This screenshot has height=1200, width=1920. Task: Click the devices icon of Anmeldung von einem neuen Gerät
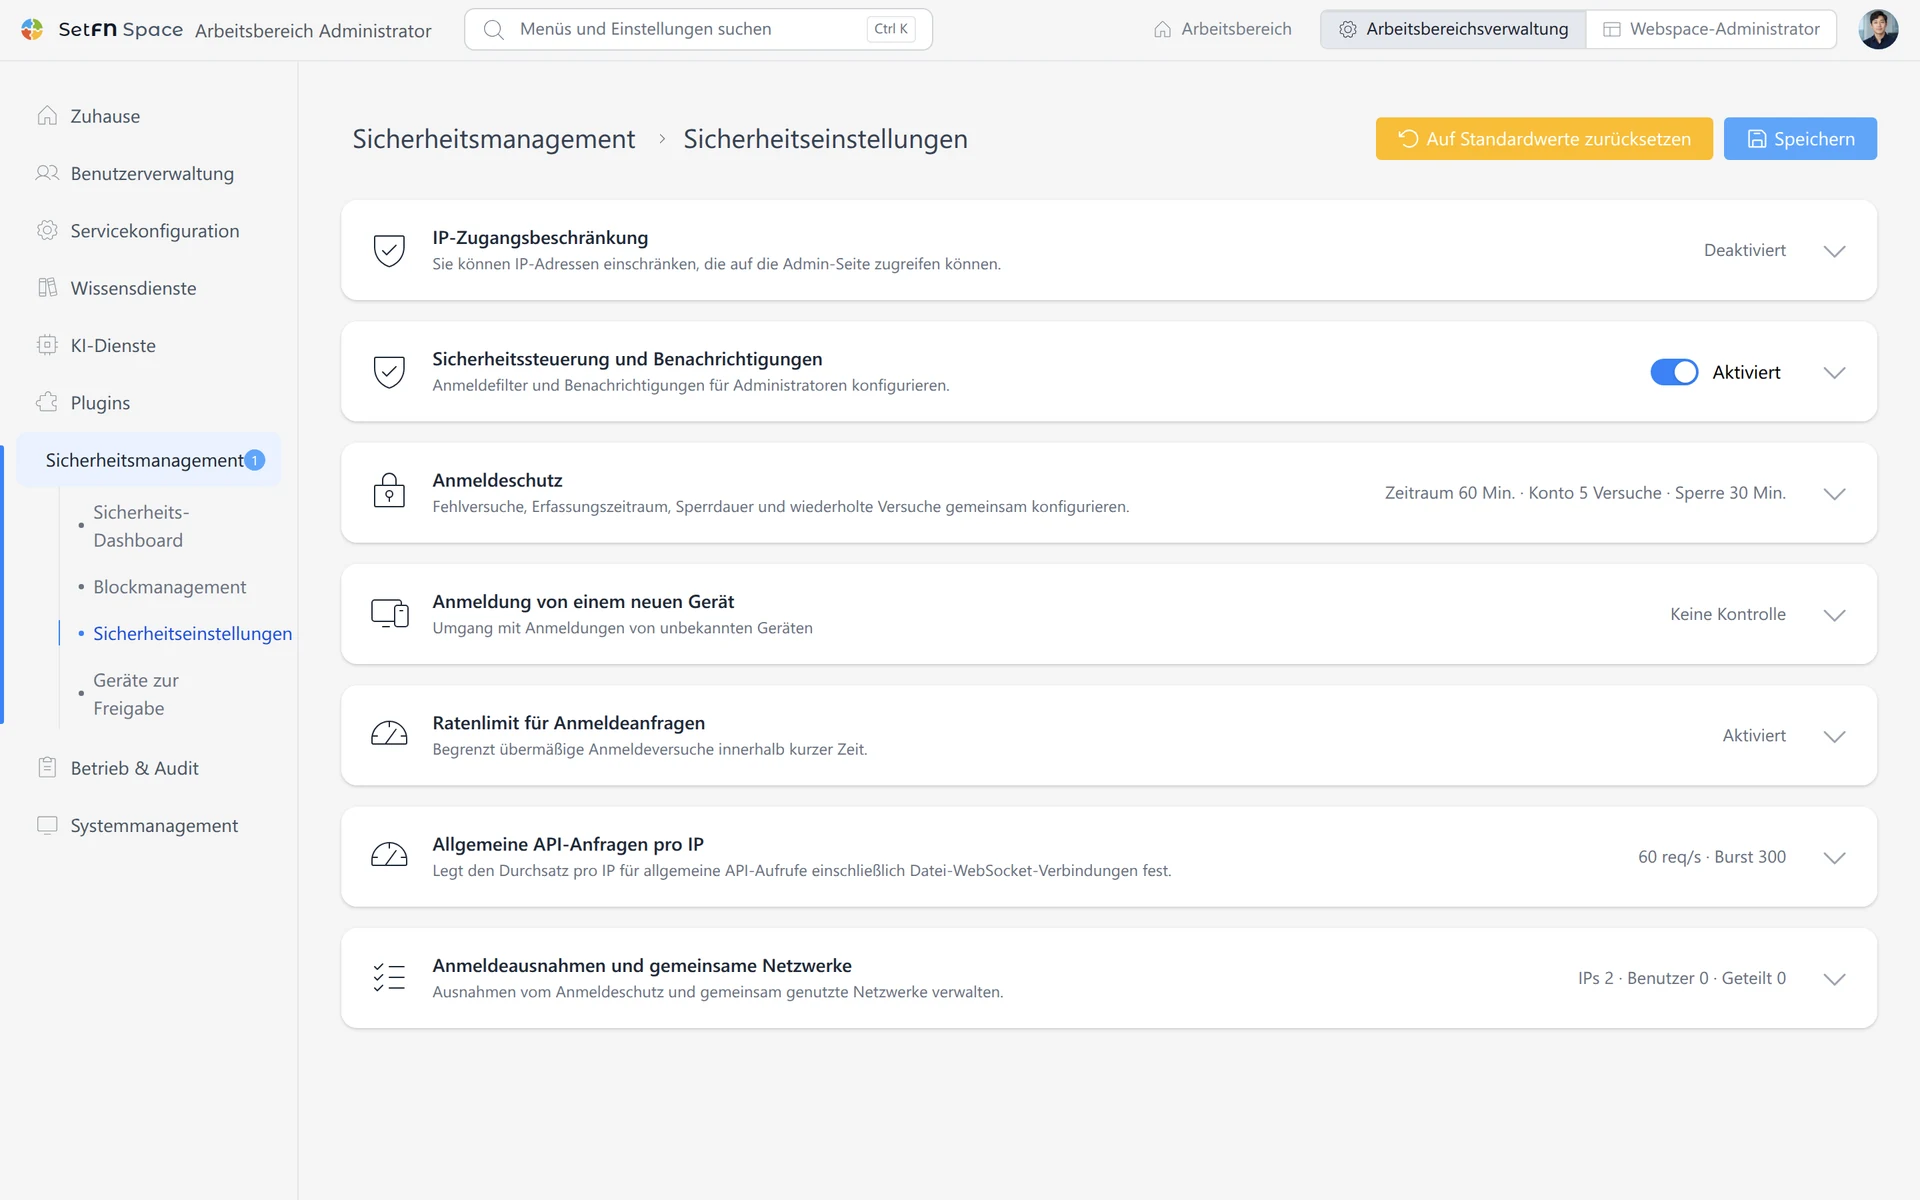click(x=389, y=613)
